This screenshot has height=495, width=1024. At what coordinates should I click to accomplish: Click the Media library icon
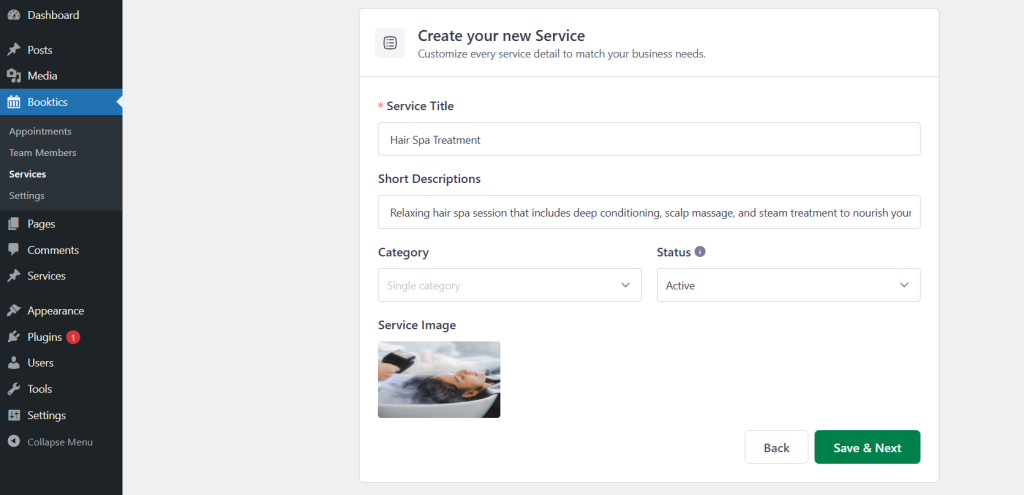pos(14,76)
